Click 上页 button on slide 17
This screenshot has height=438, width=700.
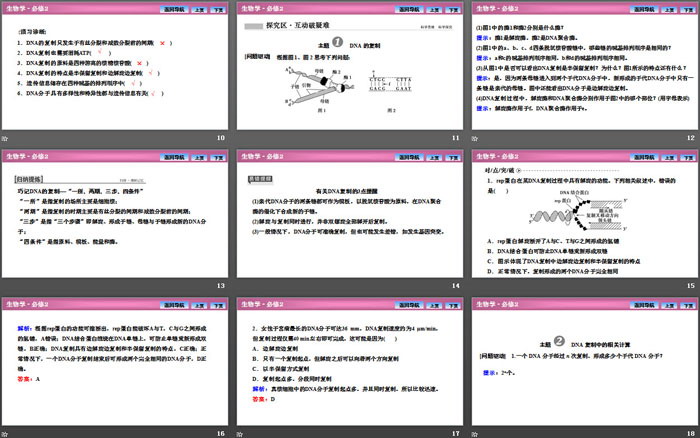[x=434, y=305]
